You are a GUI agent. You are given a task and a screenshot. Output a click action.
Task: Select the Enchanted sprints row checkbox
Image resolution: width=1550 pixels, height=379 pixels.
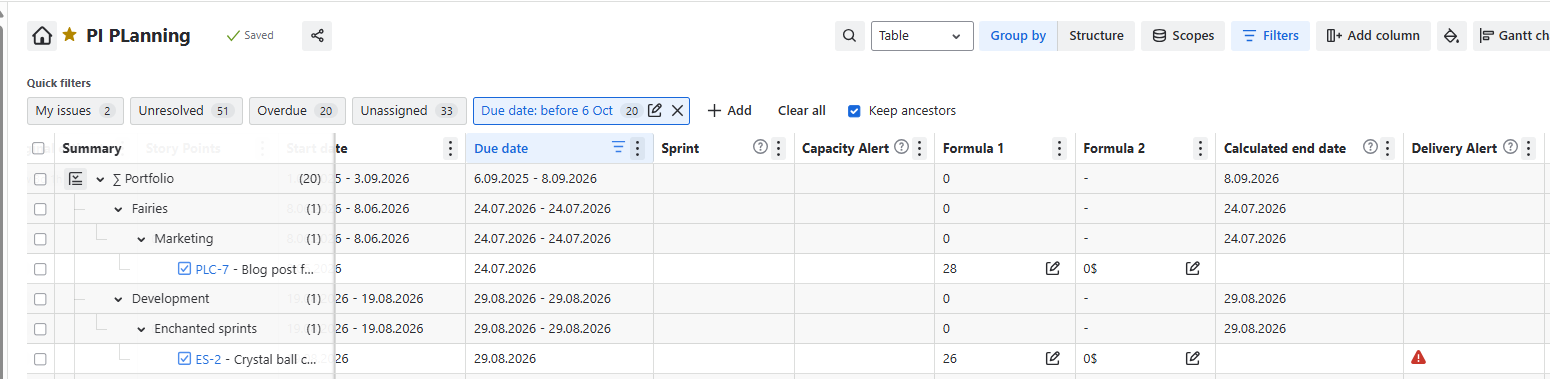[39, 328]
